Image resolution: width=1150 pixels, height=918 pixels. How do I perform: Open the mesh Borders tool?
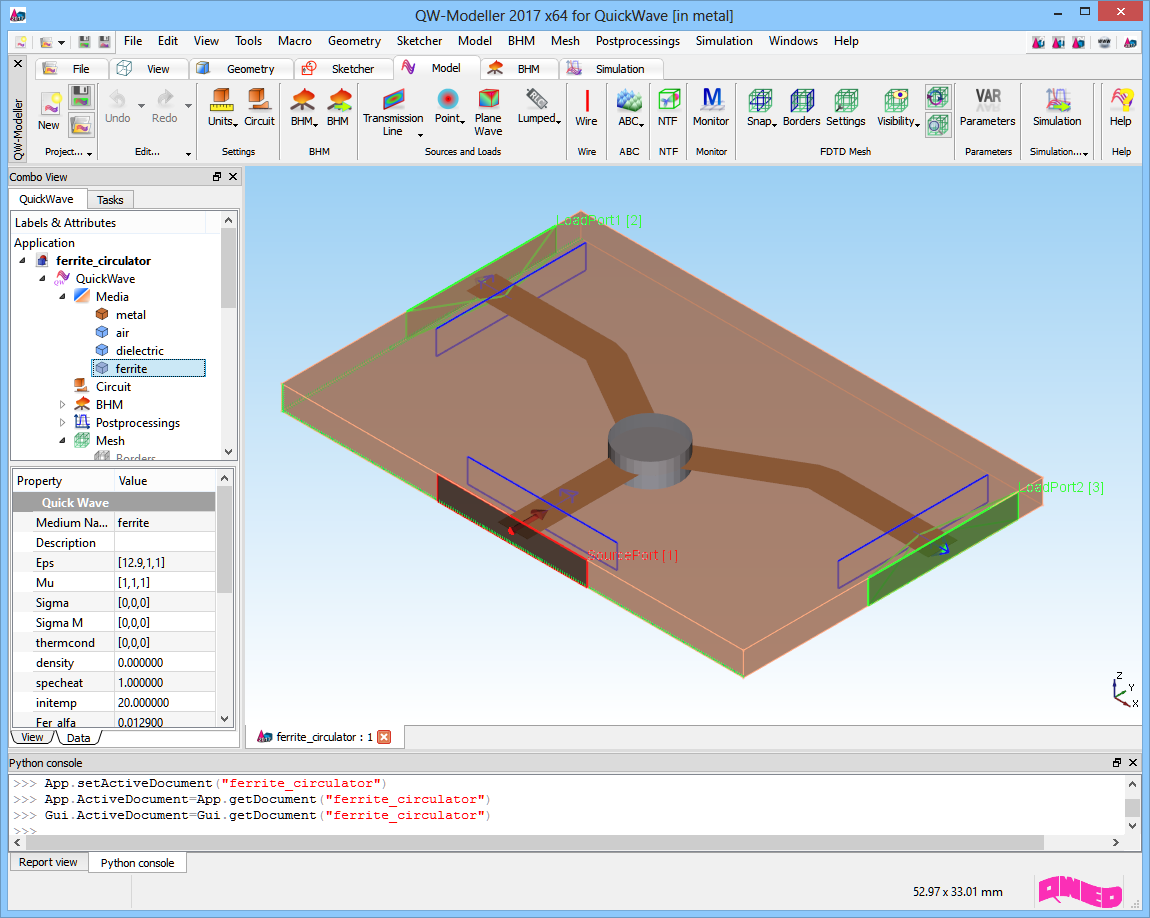(x=802, y=108)
